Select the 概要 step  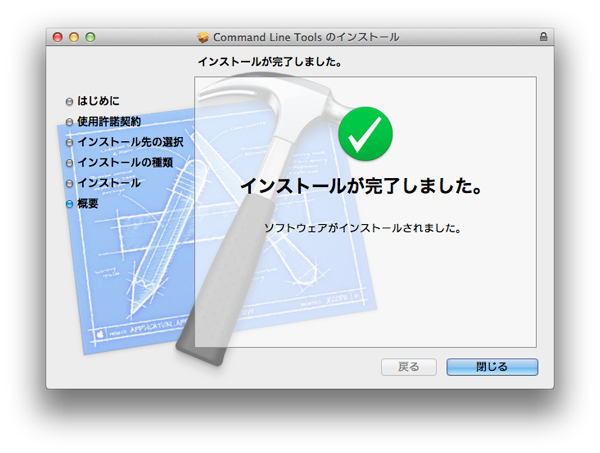(x=88, y=204)
